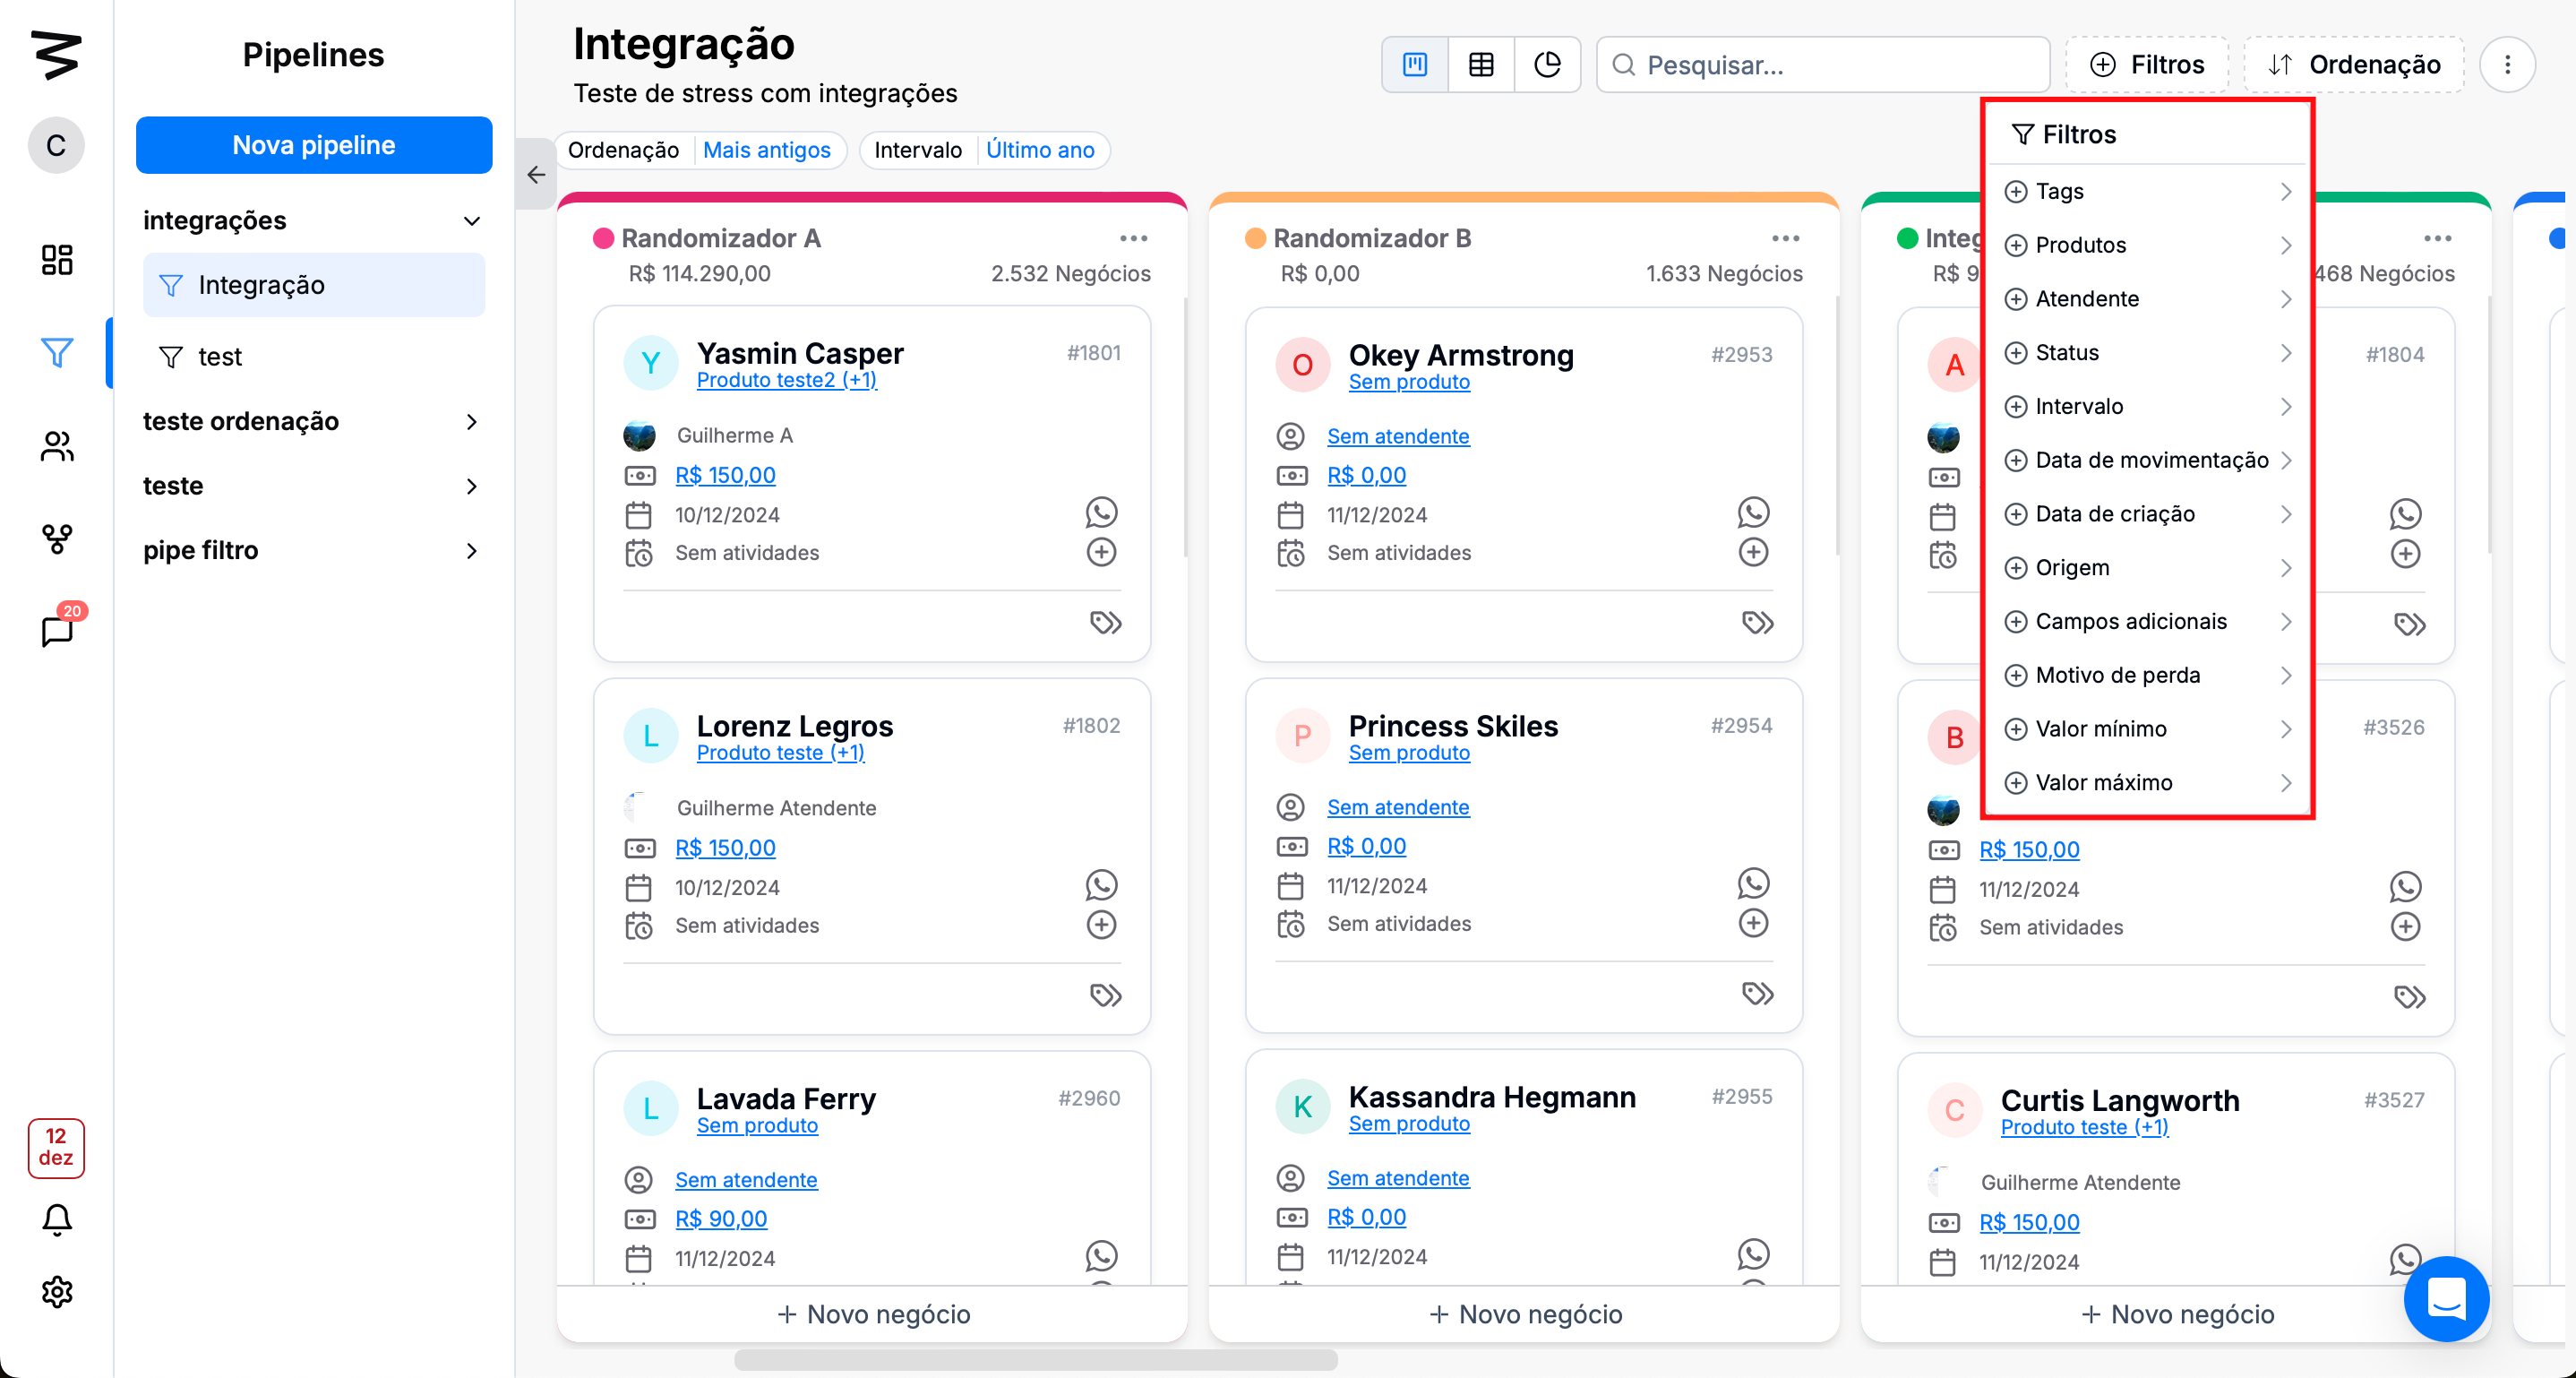Expand the pipe filtro group

point(472,551)
